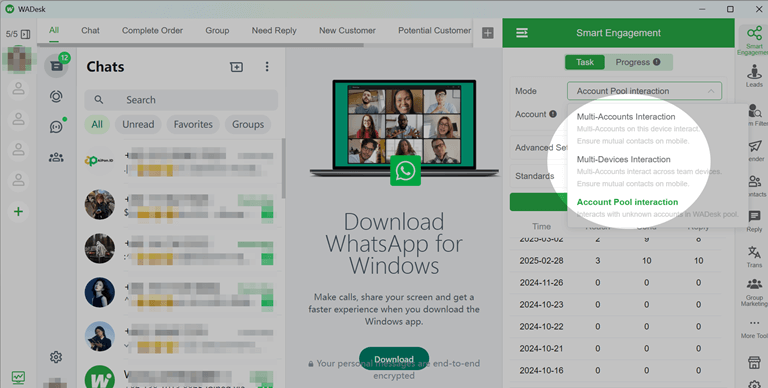Switch to the Progress toggle

pos(638,62)
